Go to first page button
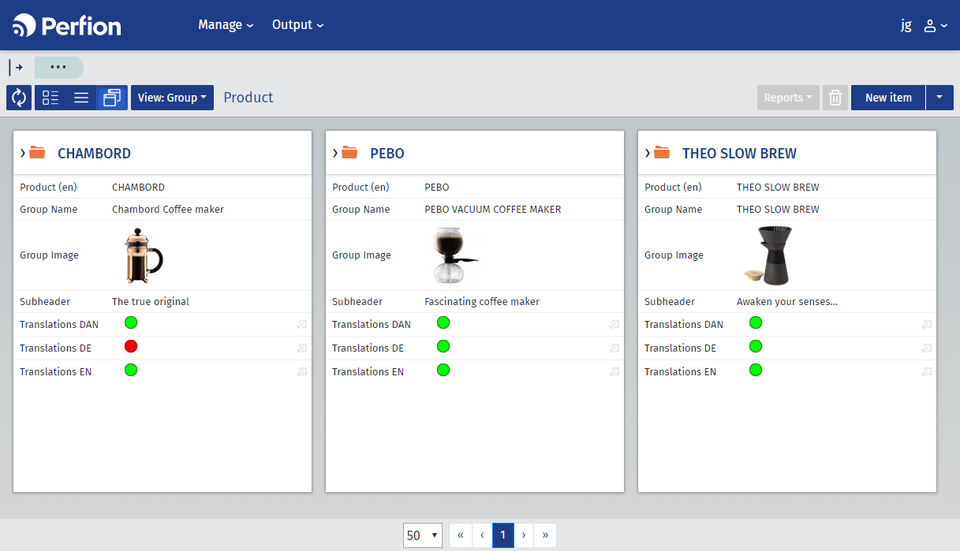 [x=460, y=535]
